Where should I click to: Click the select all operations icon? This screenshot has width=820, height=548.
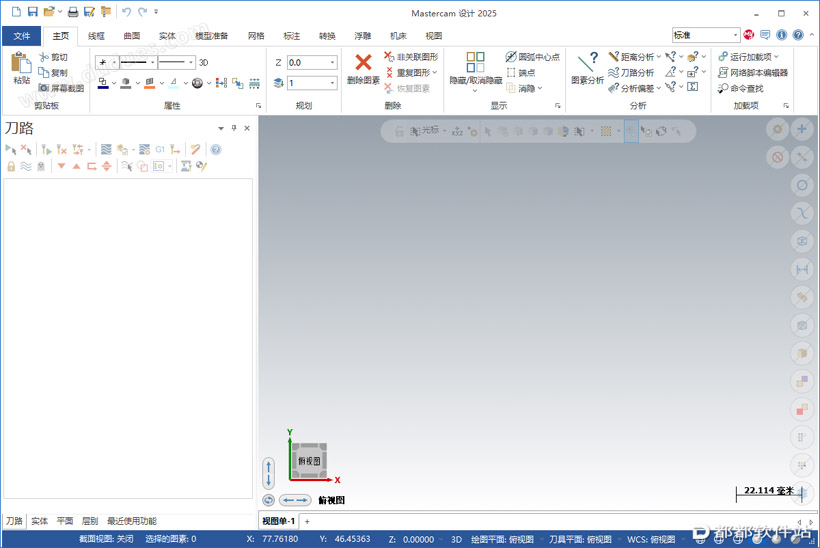click(x=10, y=150)
